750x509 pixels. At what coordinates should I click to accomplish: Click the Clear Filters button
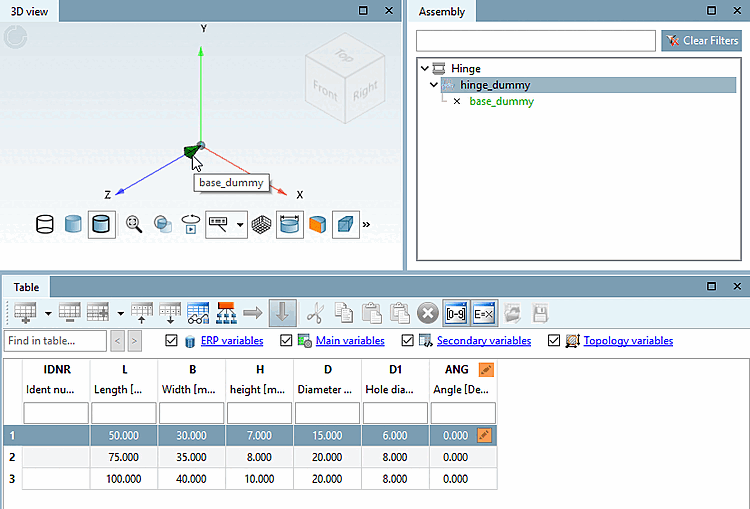[x=702, y=41]
